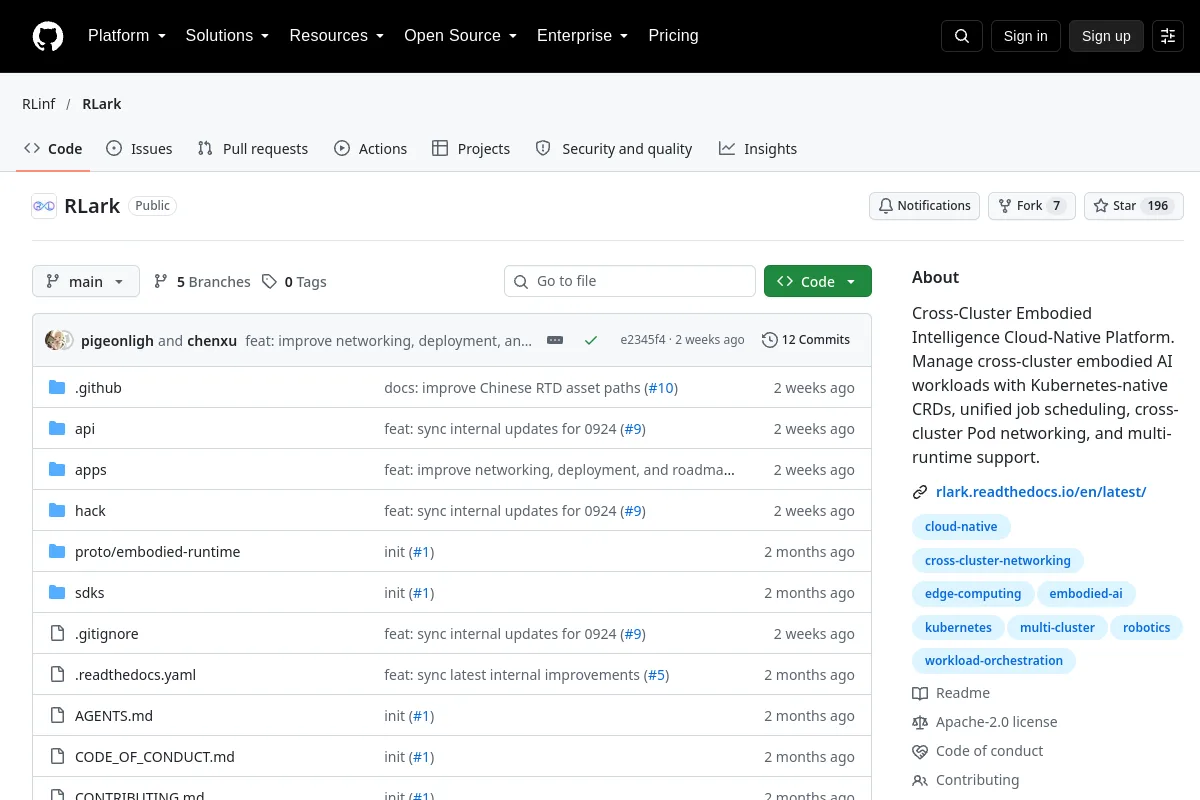Open the appearance settings icon button
Viewport: 1200px width, 800px height.
click(1168, 36)
